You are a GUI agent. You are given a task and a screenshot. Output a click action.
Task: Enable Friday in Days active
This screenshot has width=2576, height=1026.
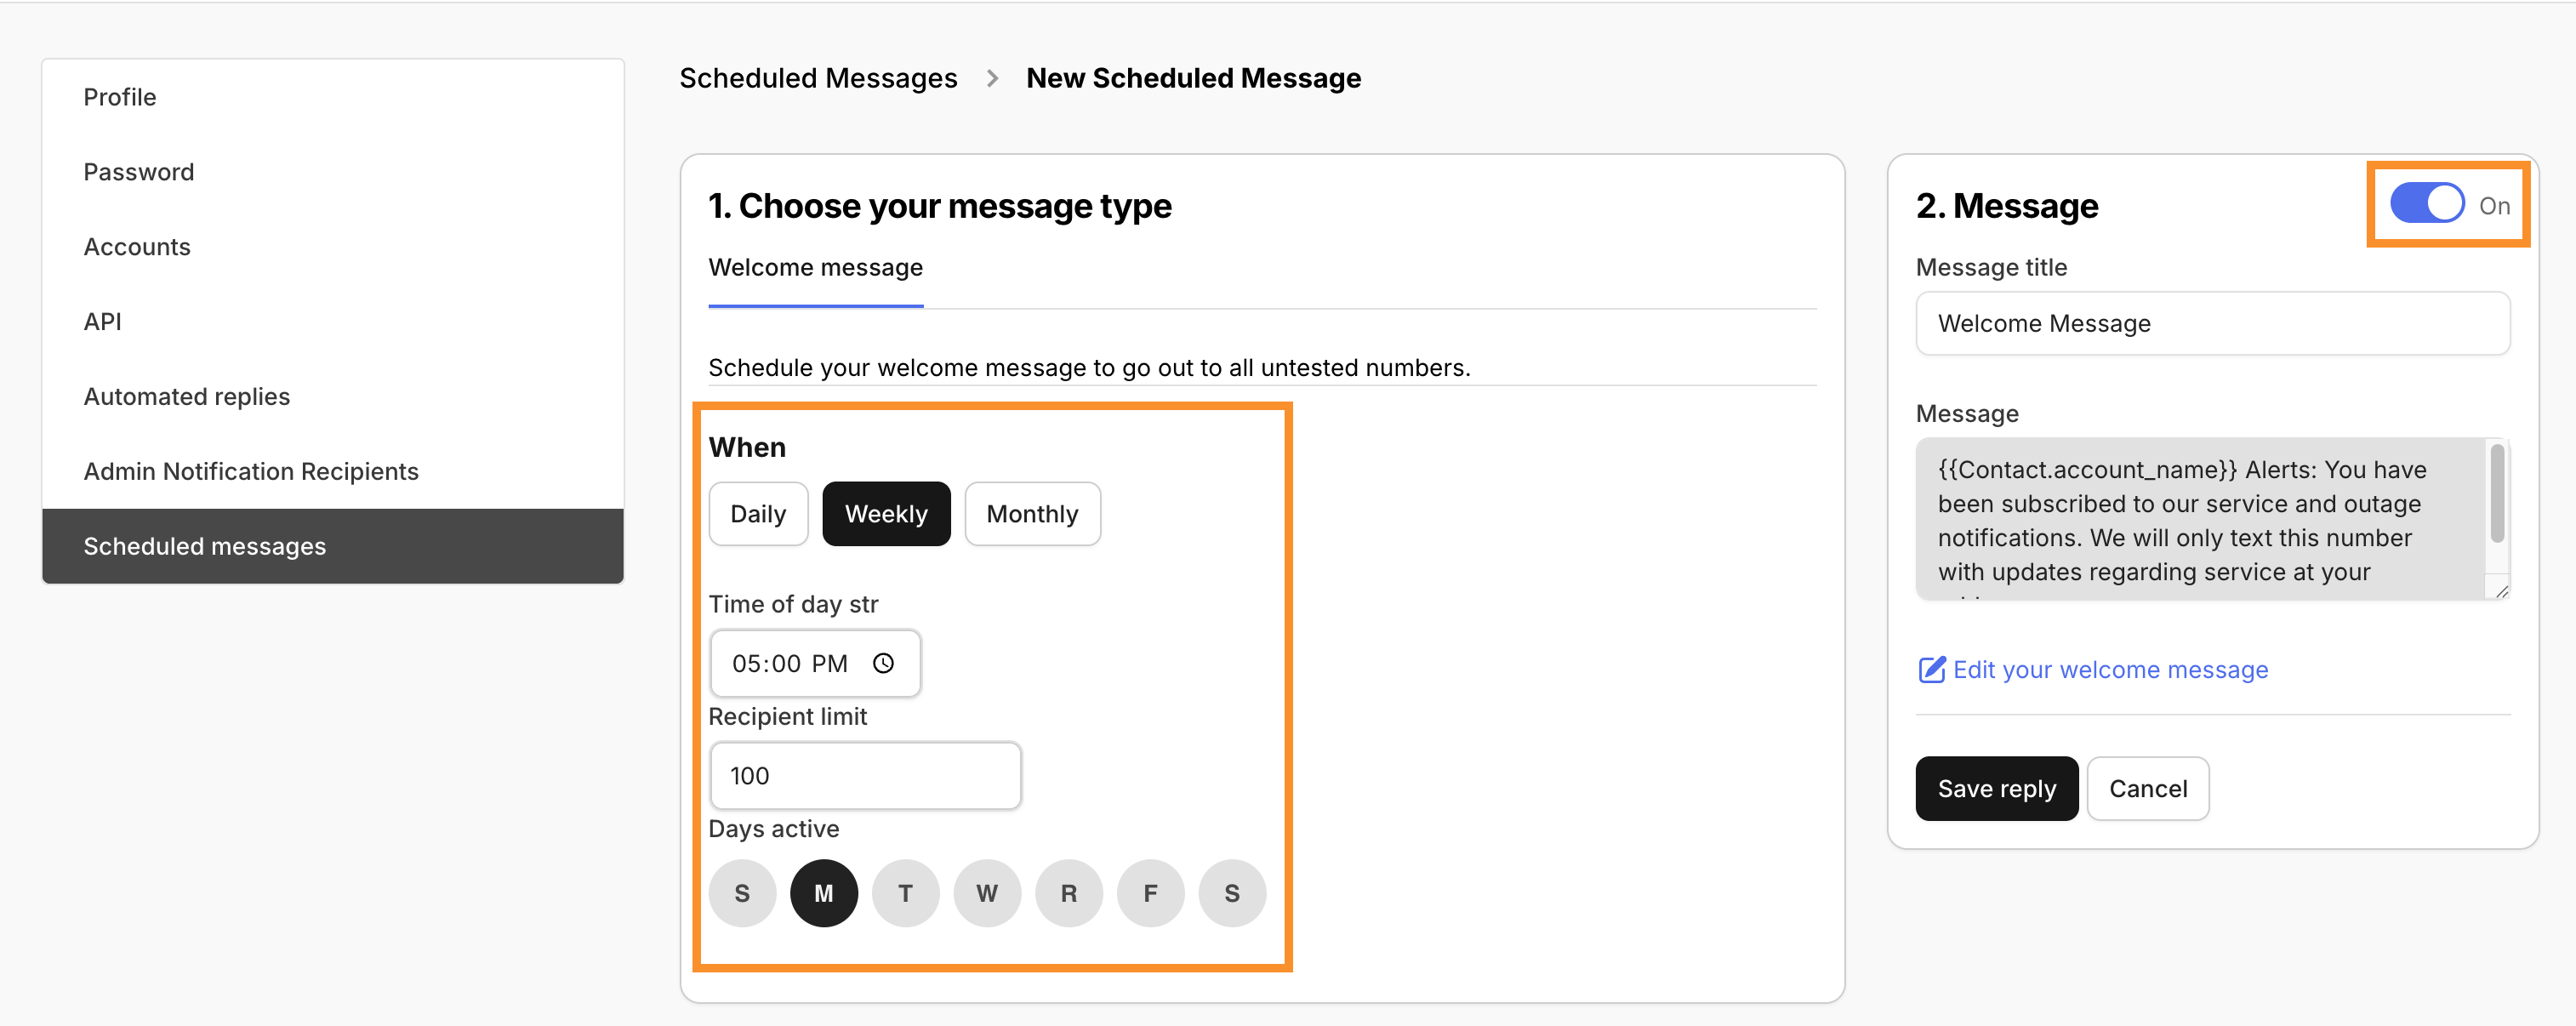click(x=1150, y=893)
